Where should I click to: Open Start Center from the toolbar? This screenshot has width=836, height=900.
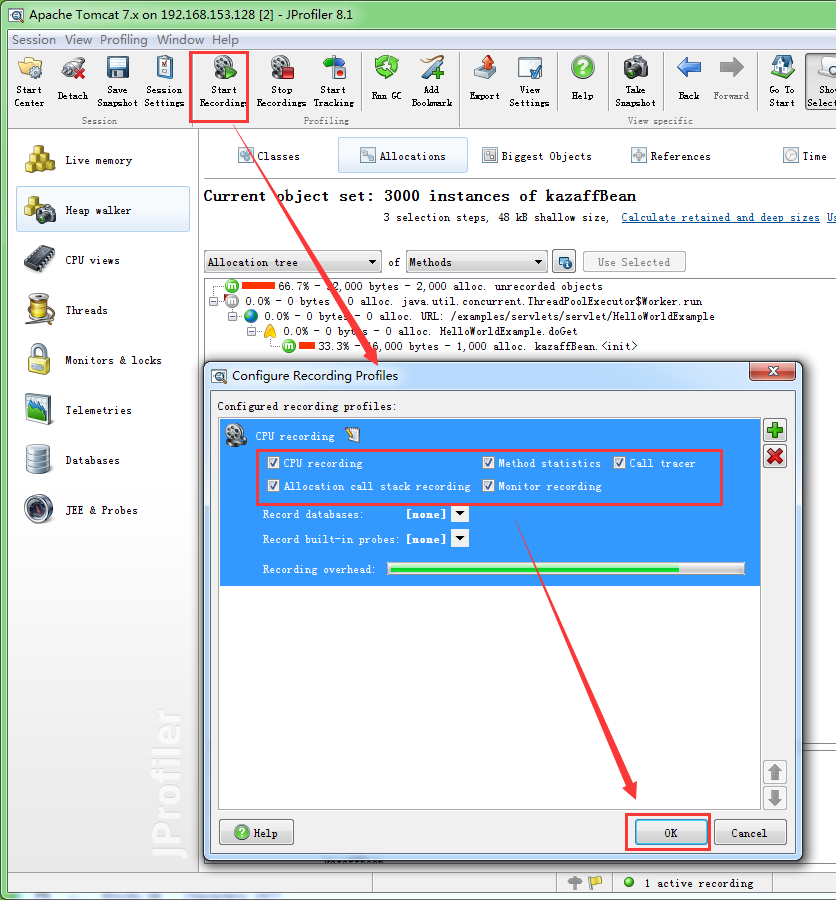(x=29, y=82)
